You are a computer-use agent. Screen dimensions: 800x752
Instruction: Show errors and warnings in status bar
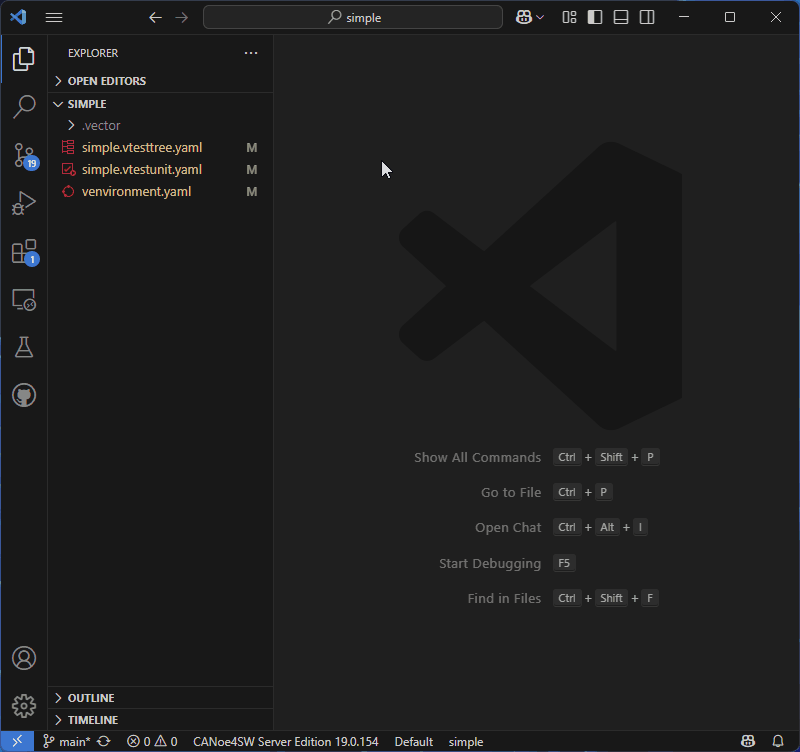pyautogui.click(x=152, y=741)
